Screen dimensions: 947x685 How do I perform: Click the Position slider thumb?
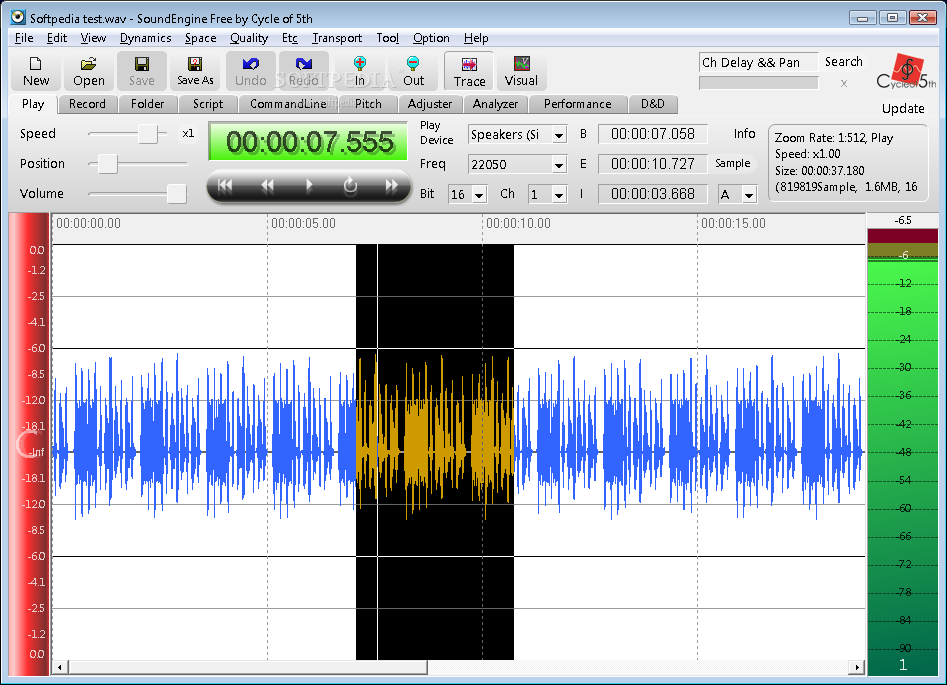108,163
